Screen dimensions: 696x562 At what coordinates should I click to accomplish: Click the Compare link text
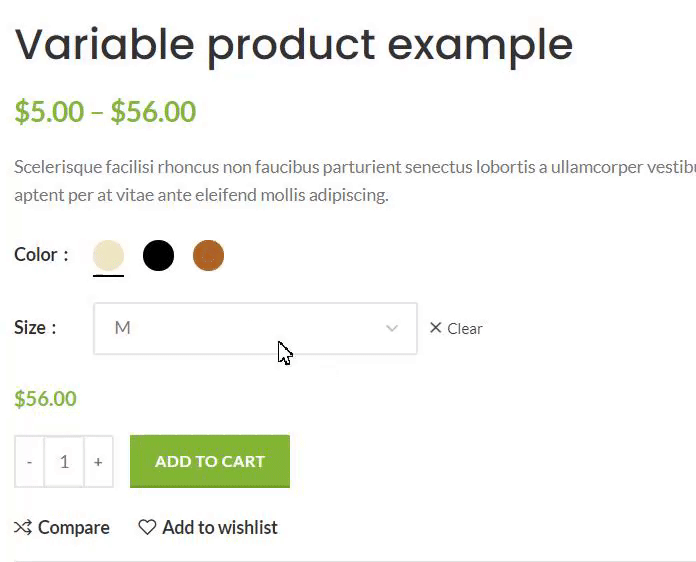tap(74, 527)
